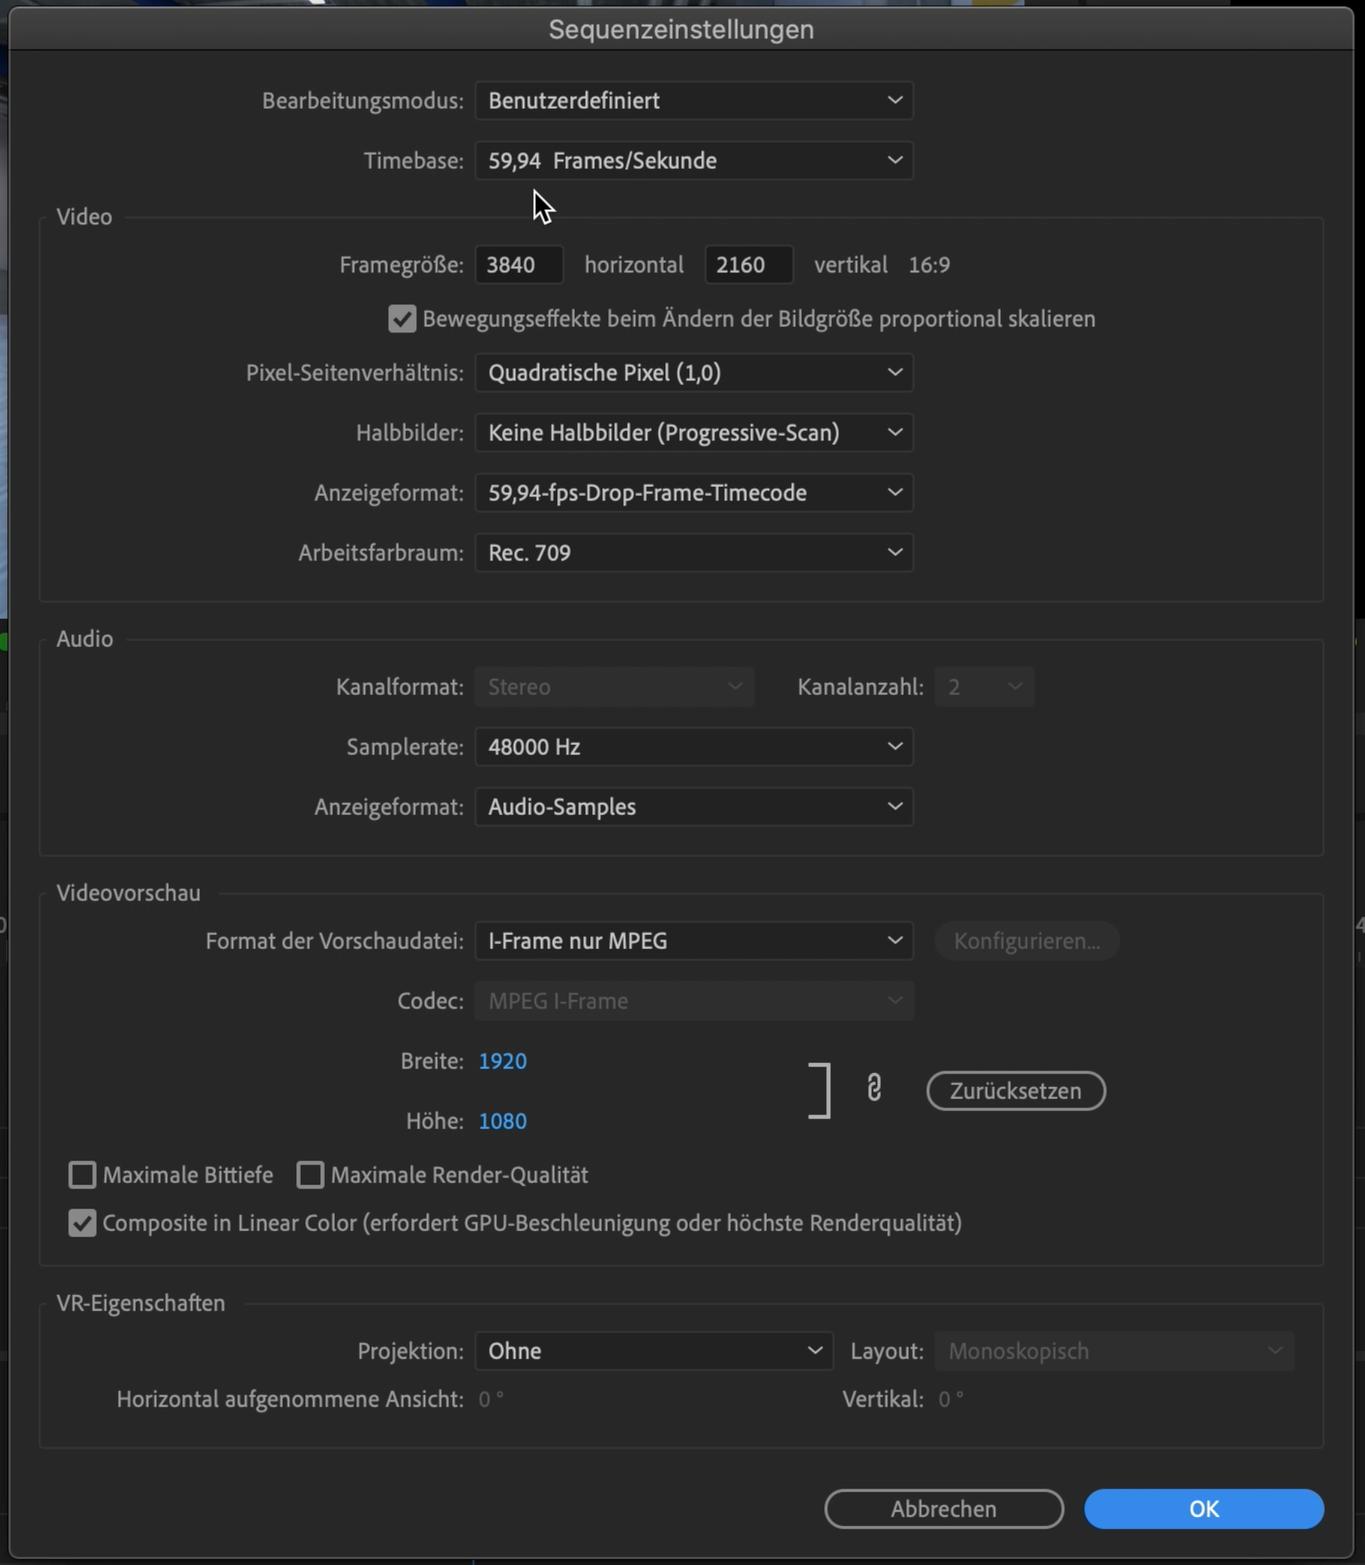Open the Samplerate 48000 Hz dropdown

[x=693, y=747]
